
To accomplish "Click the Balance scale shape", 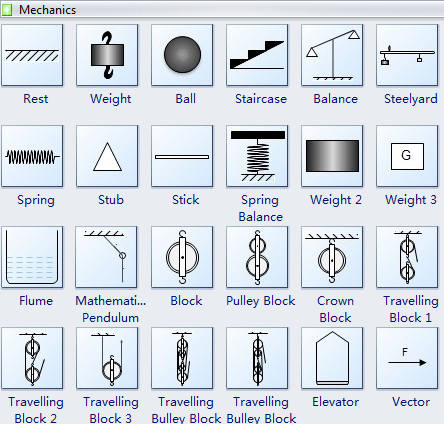I will (332, 55).
